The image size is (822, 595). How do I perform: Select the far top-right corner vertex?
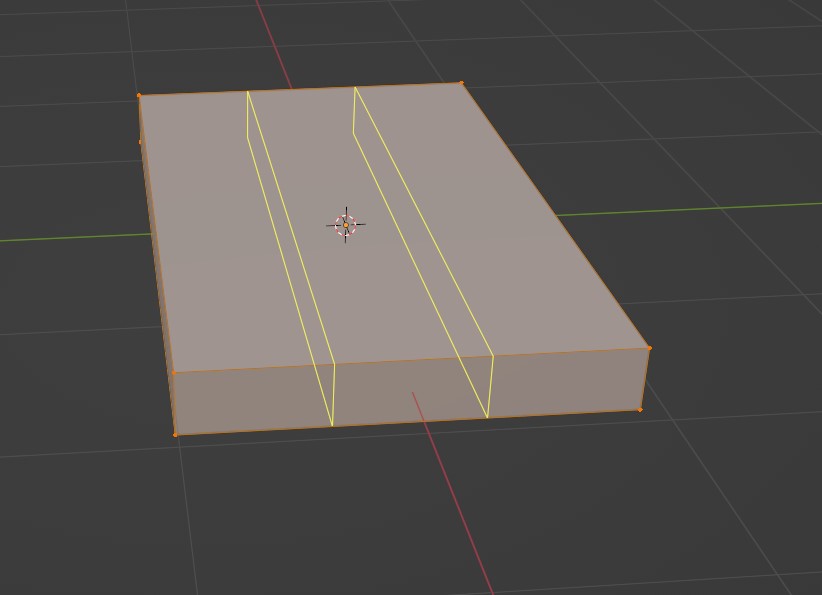(x=461, y=84)
